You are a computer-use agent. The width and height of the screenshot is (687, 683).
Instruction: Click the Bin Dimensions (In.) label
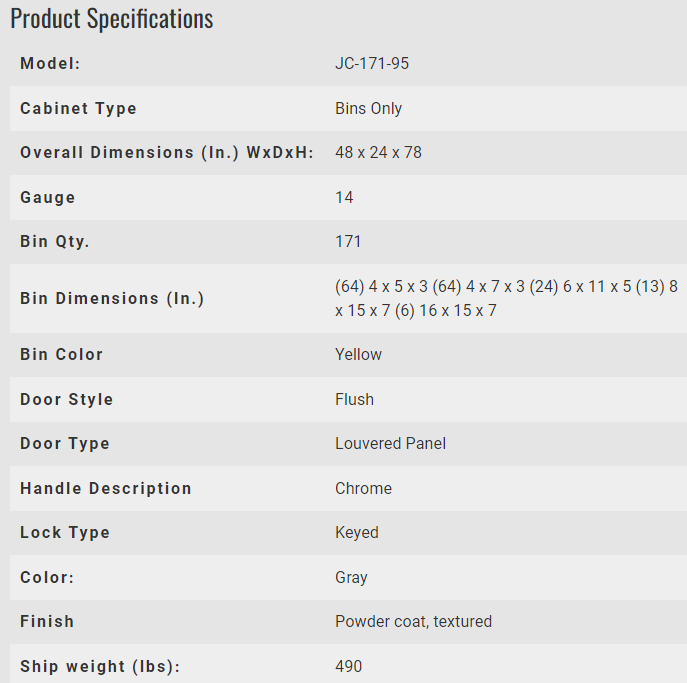[112, 298]
